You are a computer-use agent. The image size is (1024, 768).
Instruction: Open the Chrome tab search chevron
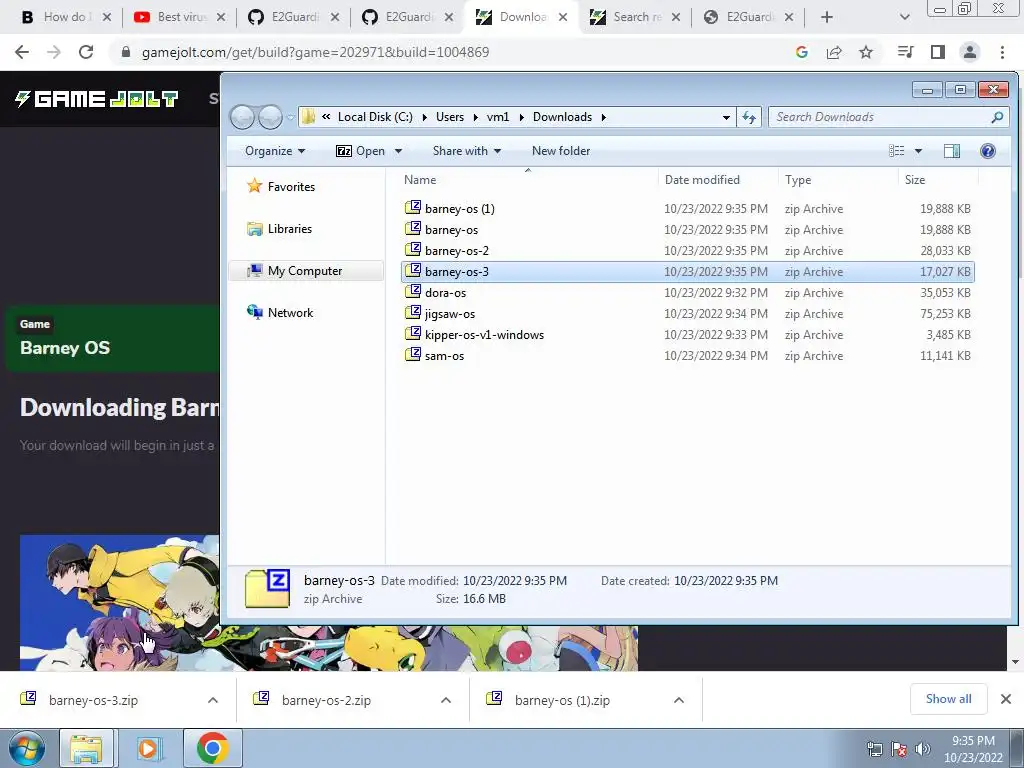[x=904, y=17]
